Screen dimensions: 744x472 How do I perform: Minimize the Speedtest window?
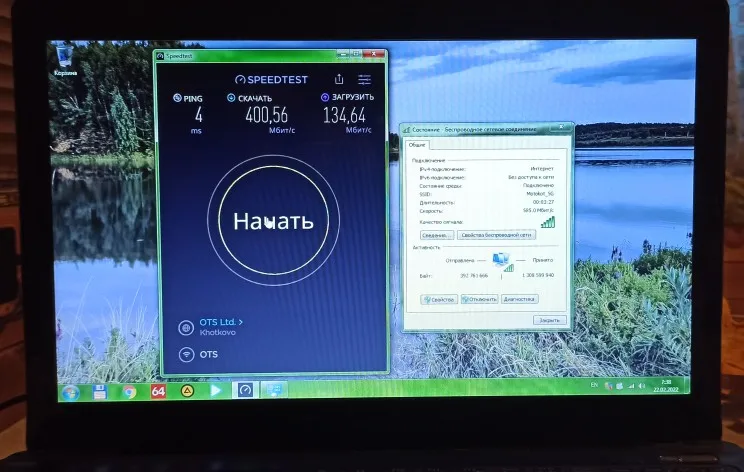[x=343, y=55]
